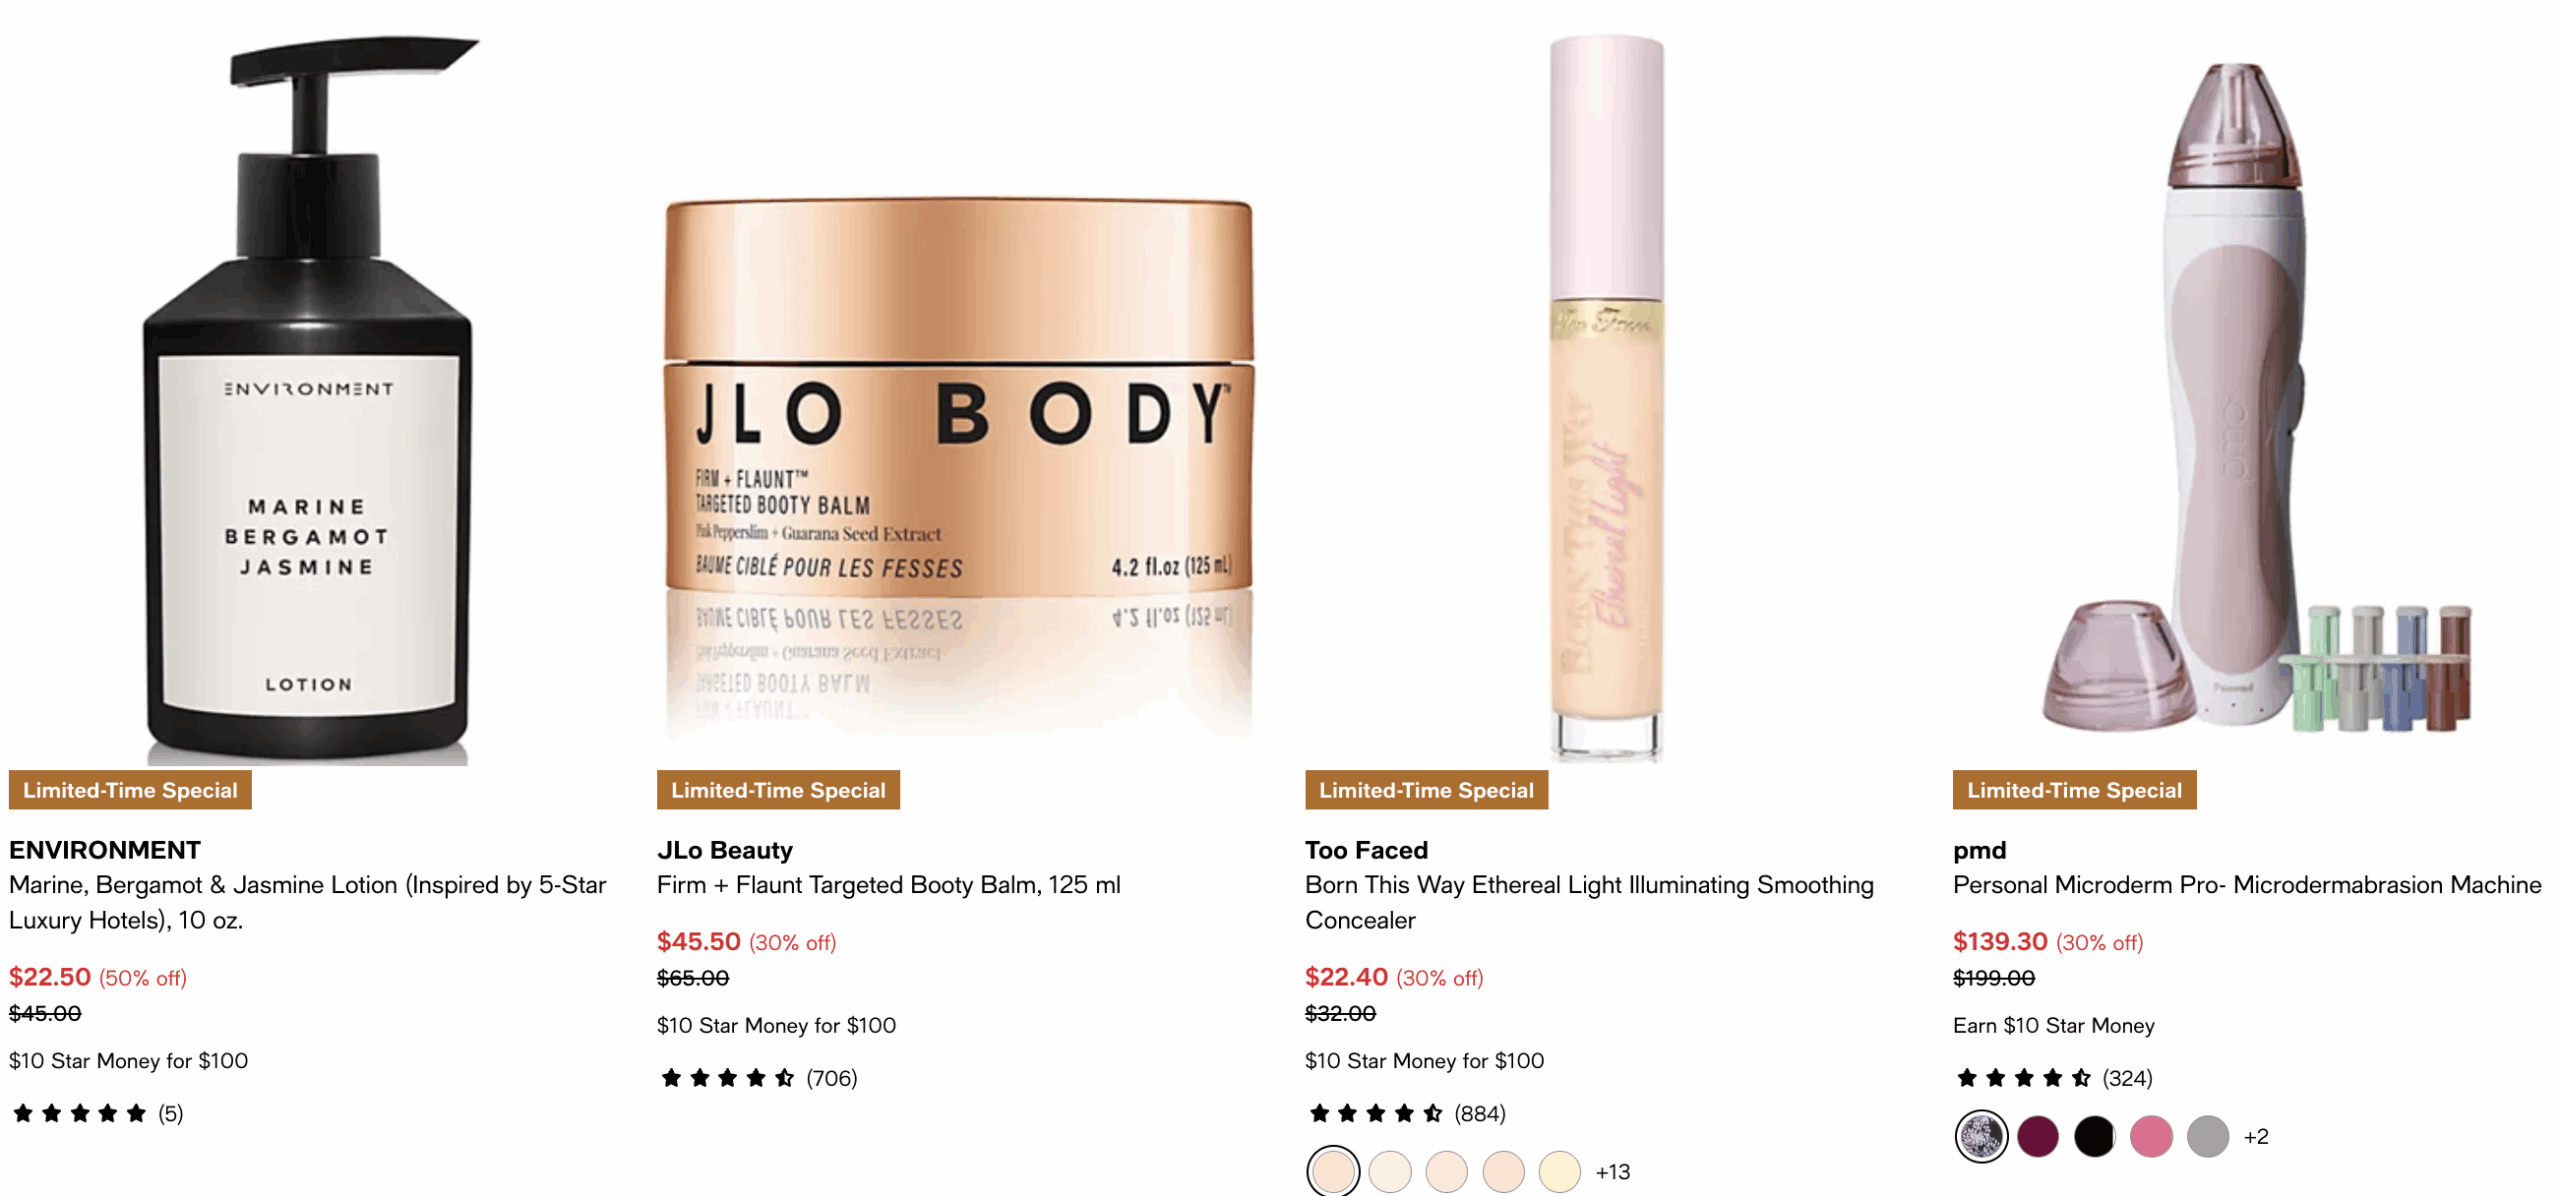This screenshot has width=2560, height=1196.
Task: Choose the black pmd color swatch
Action: [2094, 1136]
